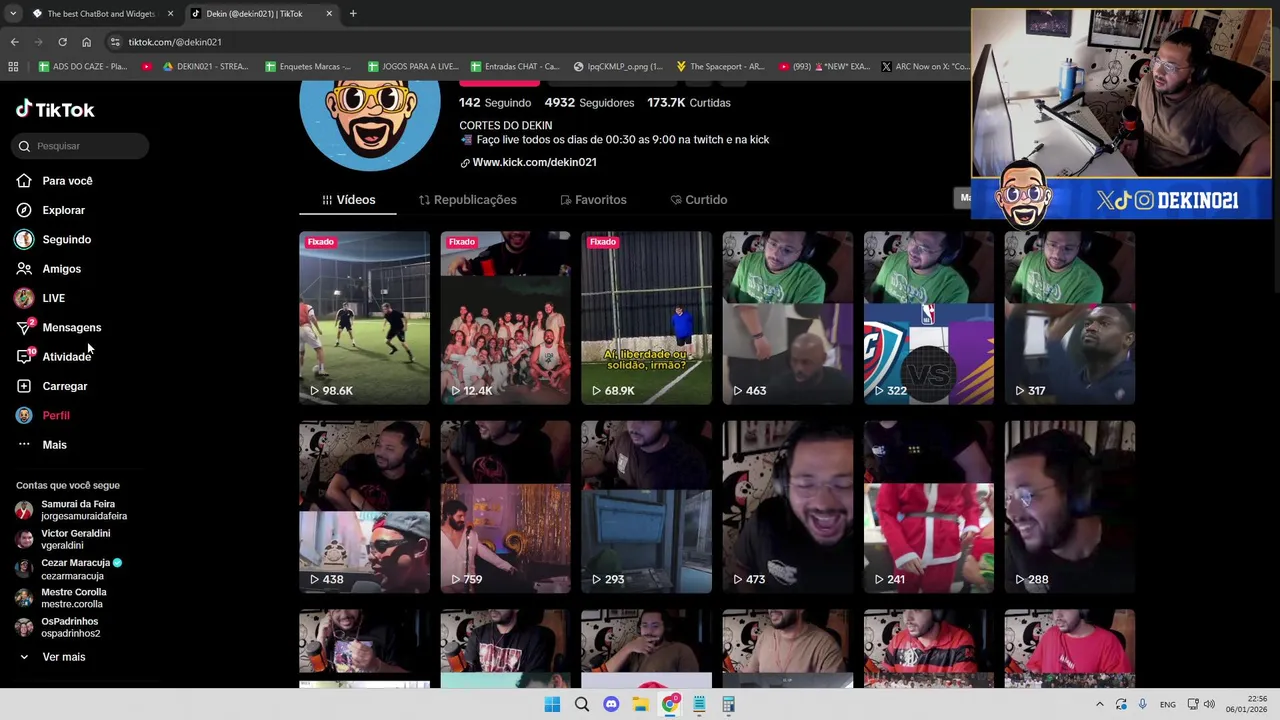The width and height of the screenshot is (1280, 720).
Task: Open the Para você home feed
Action: click(x=55, y=181)
